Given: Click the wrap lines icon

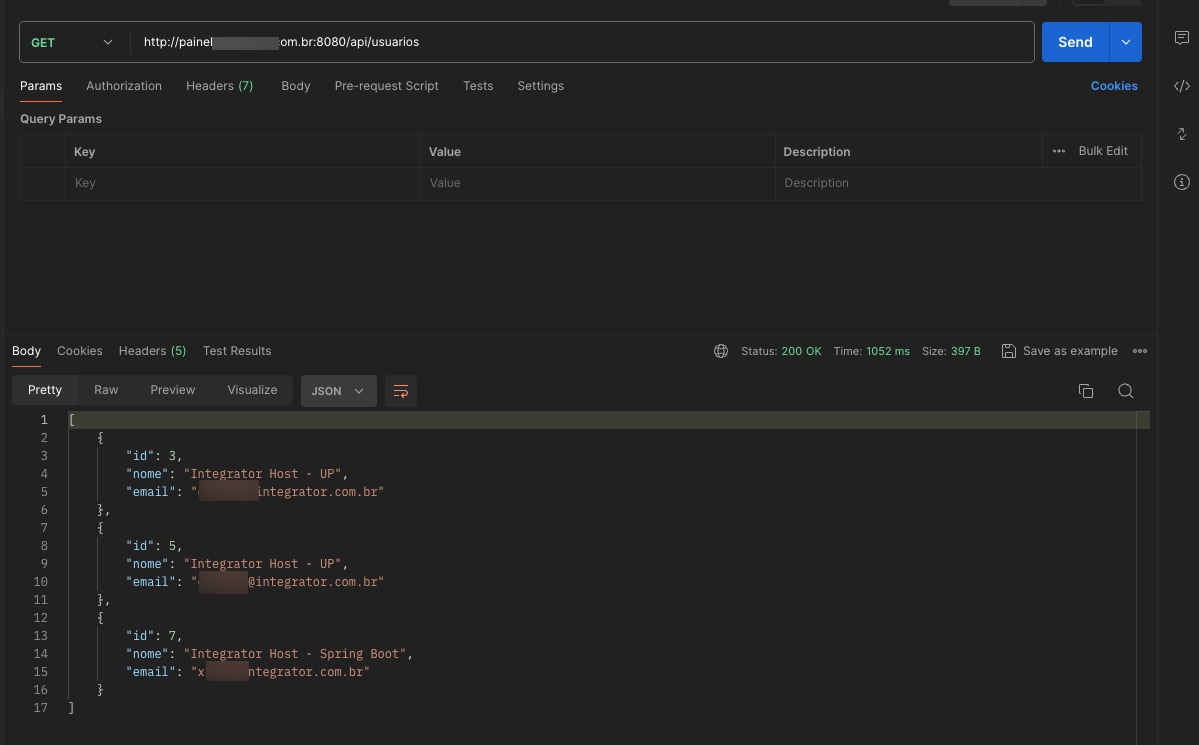Looking at the screenshot, I should coord(401,391).
